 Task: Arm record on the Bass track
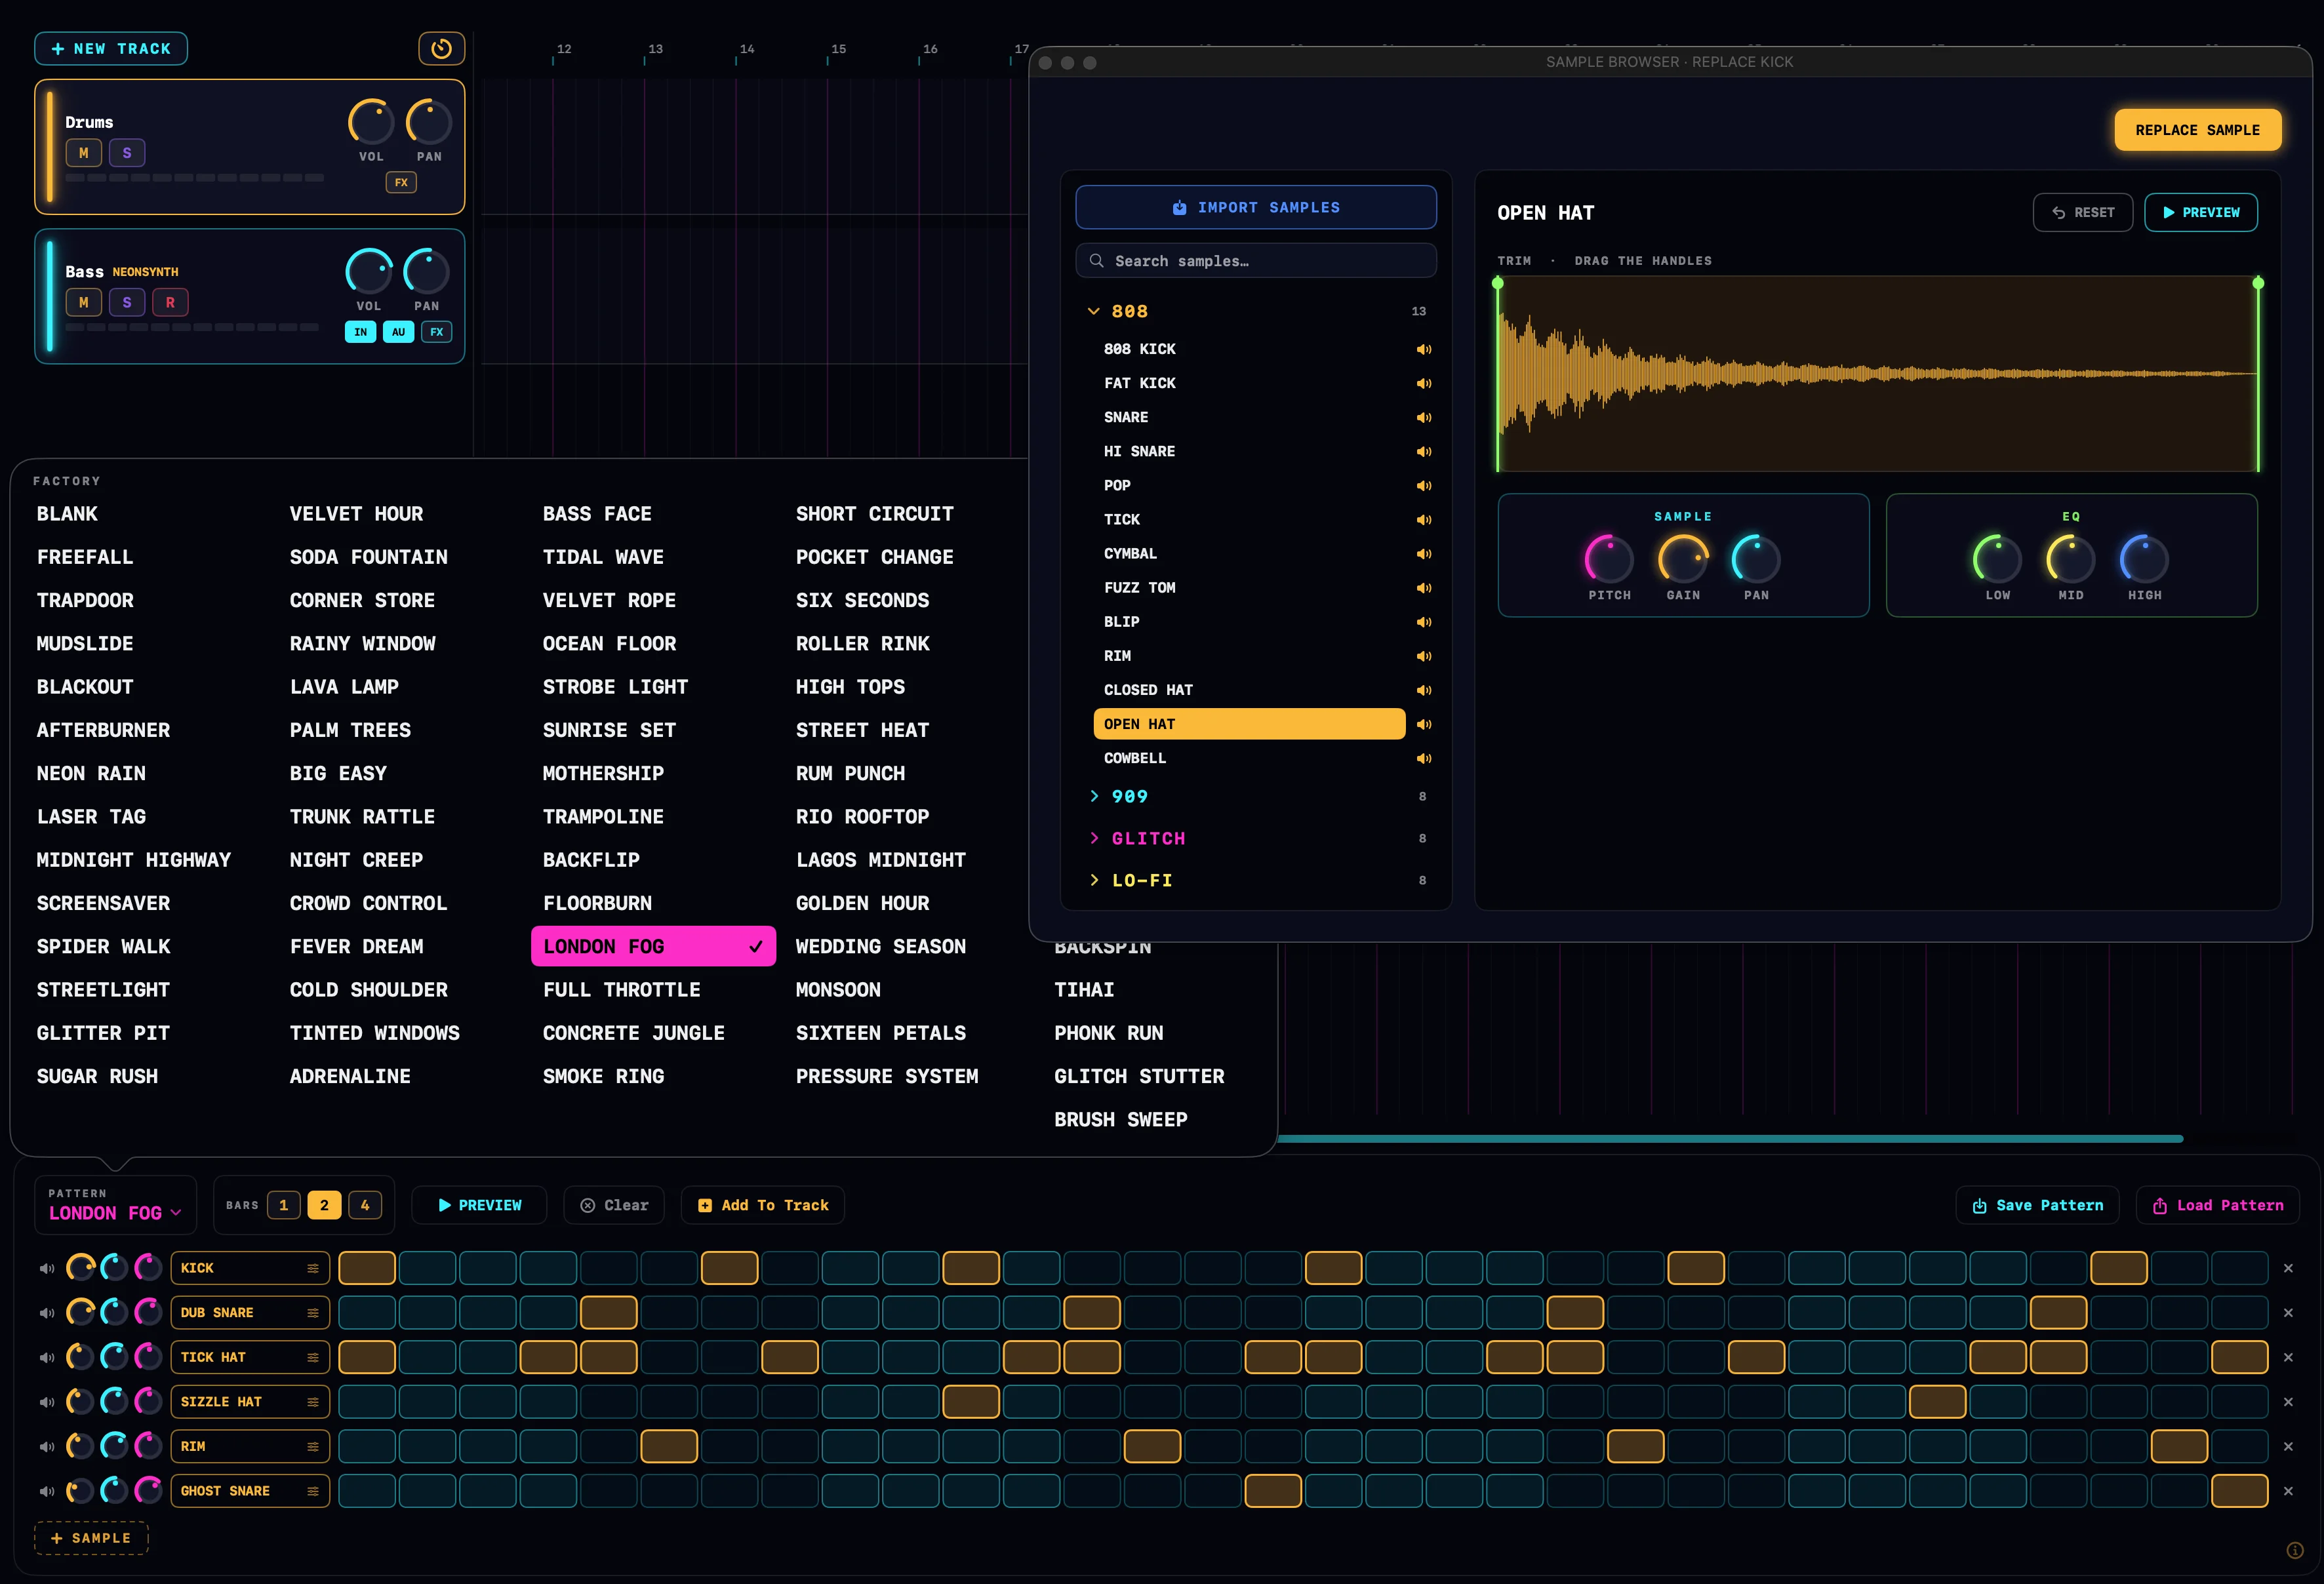[x=170, y=302]
